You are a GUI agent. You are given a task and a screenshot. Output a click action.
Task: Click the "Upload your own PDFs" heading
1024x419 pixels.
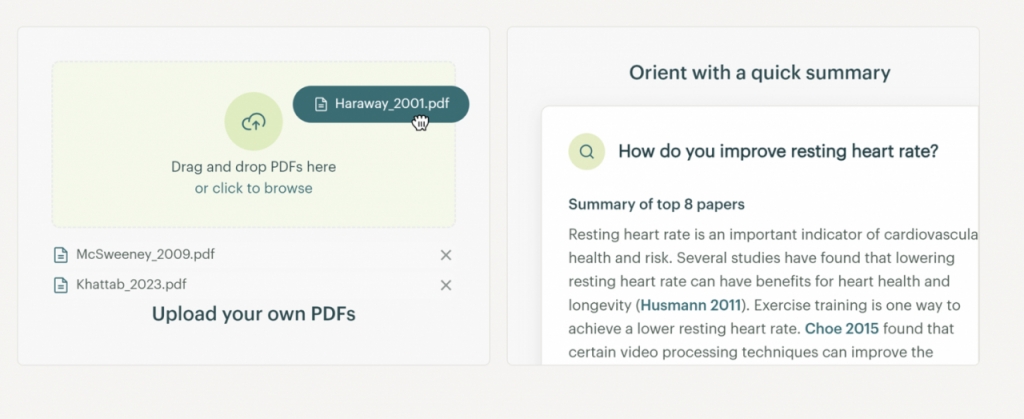(254, 314)
